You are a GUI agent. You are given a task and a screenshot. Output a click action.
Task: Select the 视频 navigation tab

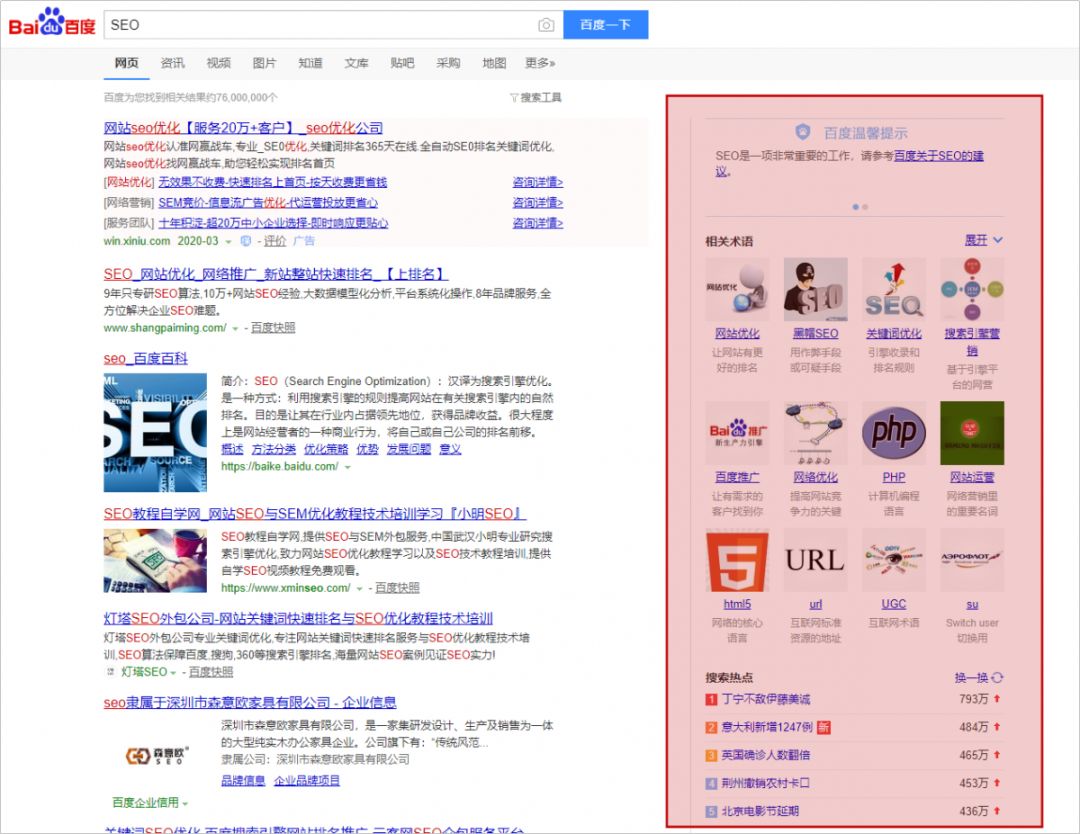218,61
